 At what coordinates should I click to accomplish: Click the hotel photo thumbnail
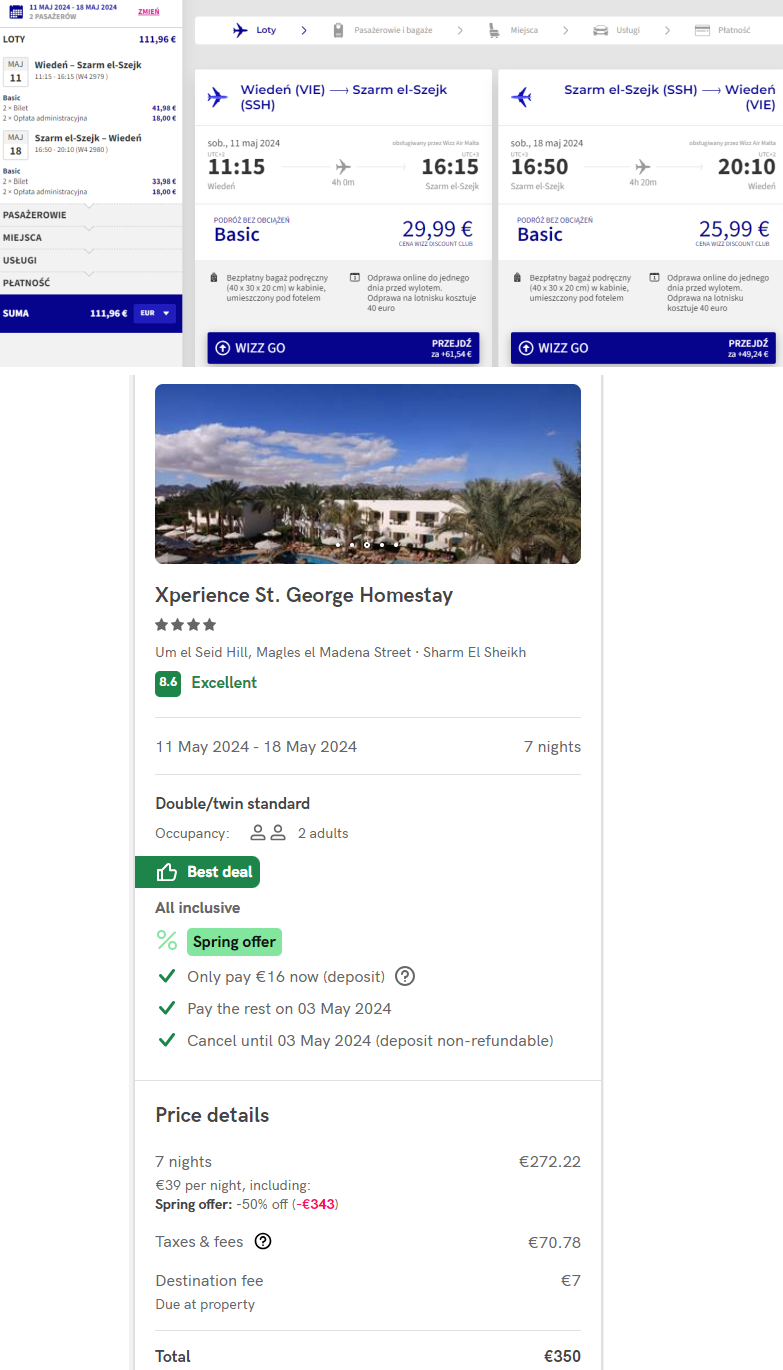point(367,473)
